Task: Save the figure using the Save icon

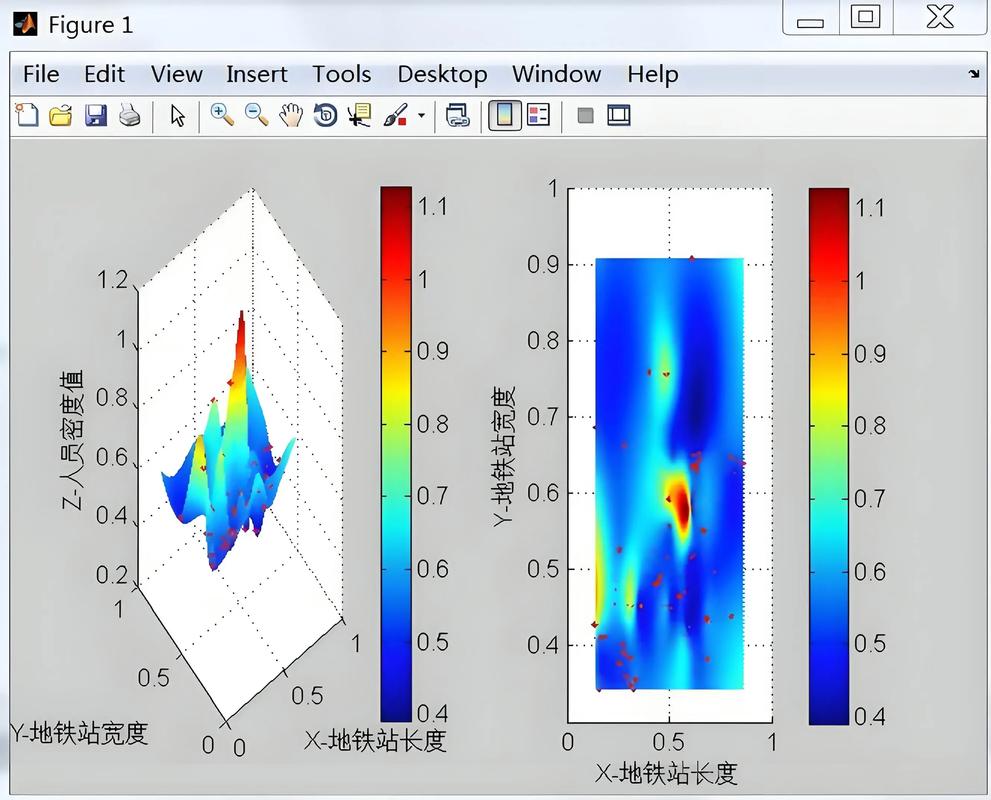Action: [x=94, y=115]
